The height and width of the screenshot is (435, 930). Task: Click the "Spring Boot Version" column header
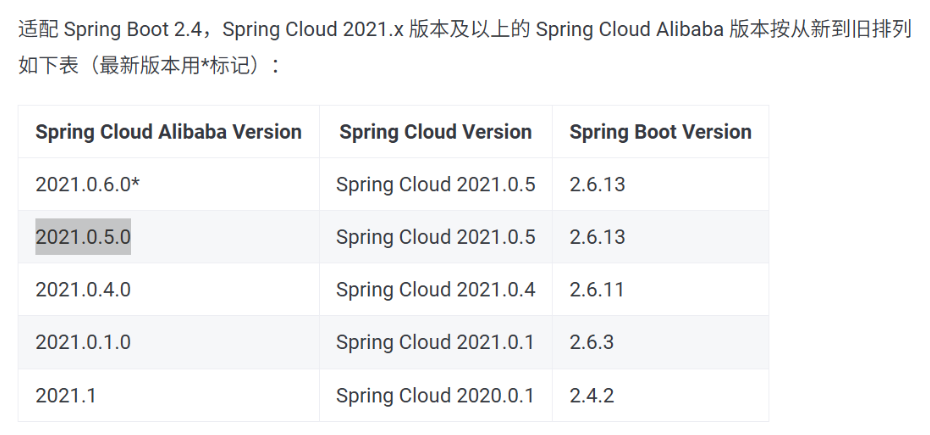(660, 132)
